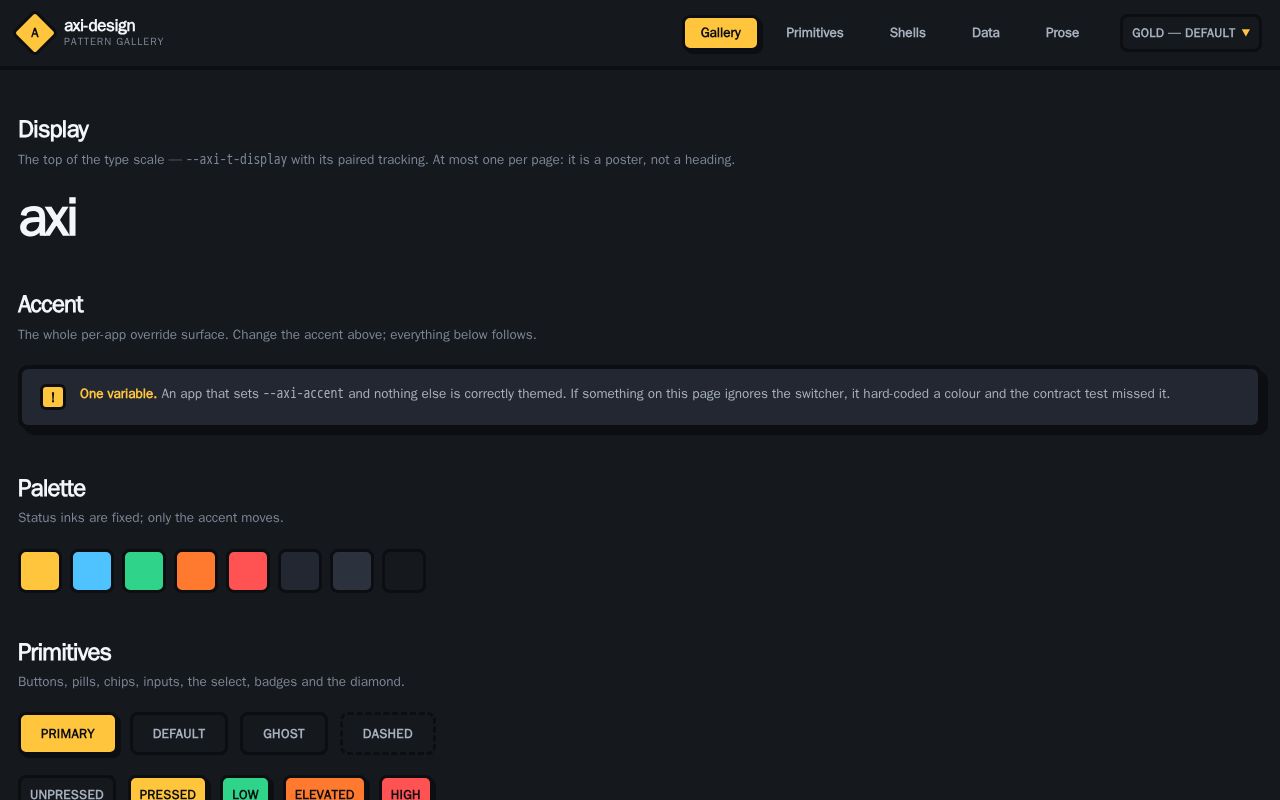Click the "--axi-accent" code text

coord(303,394)
